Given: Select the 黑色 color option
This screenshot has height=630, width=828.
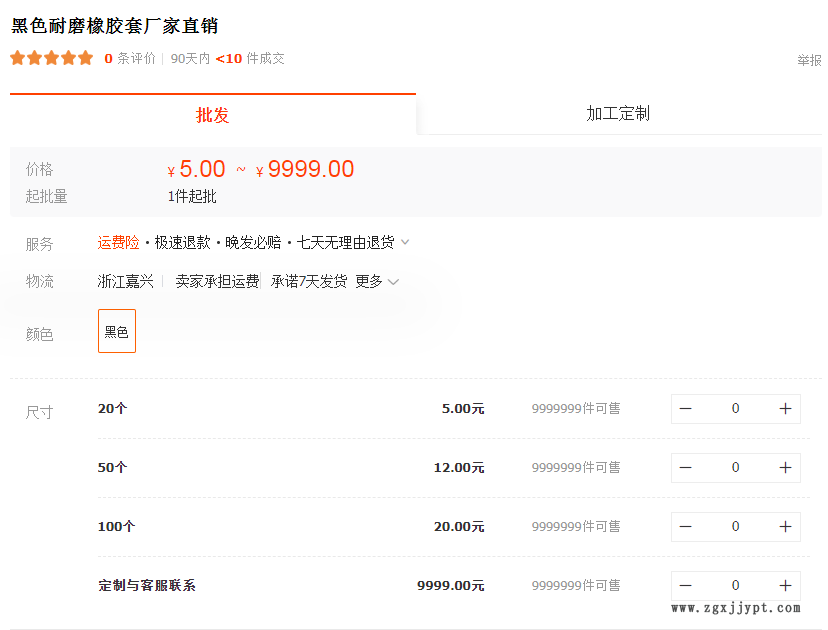Looking at the screenshot, I should pos(117,332).
